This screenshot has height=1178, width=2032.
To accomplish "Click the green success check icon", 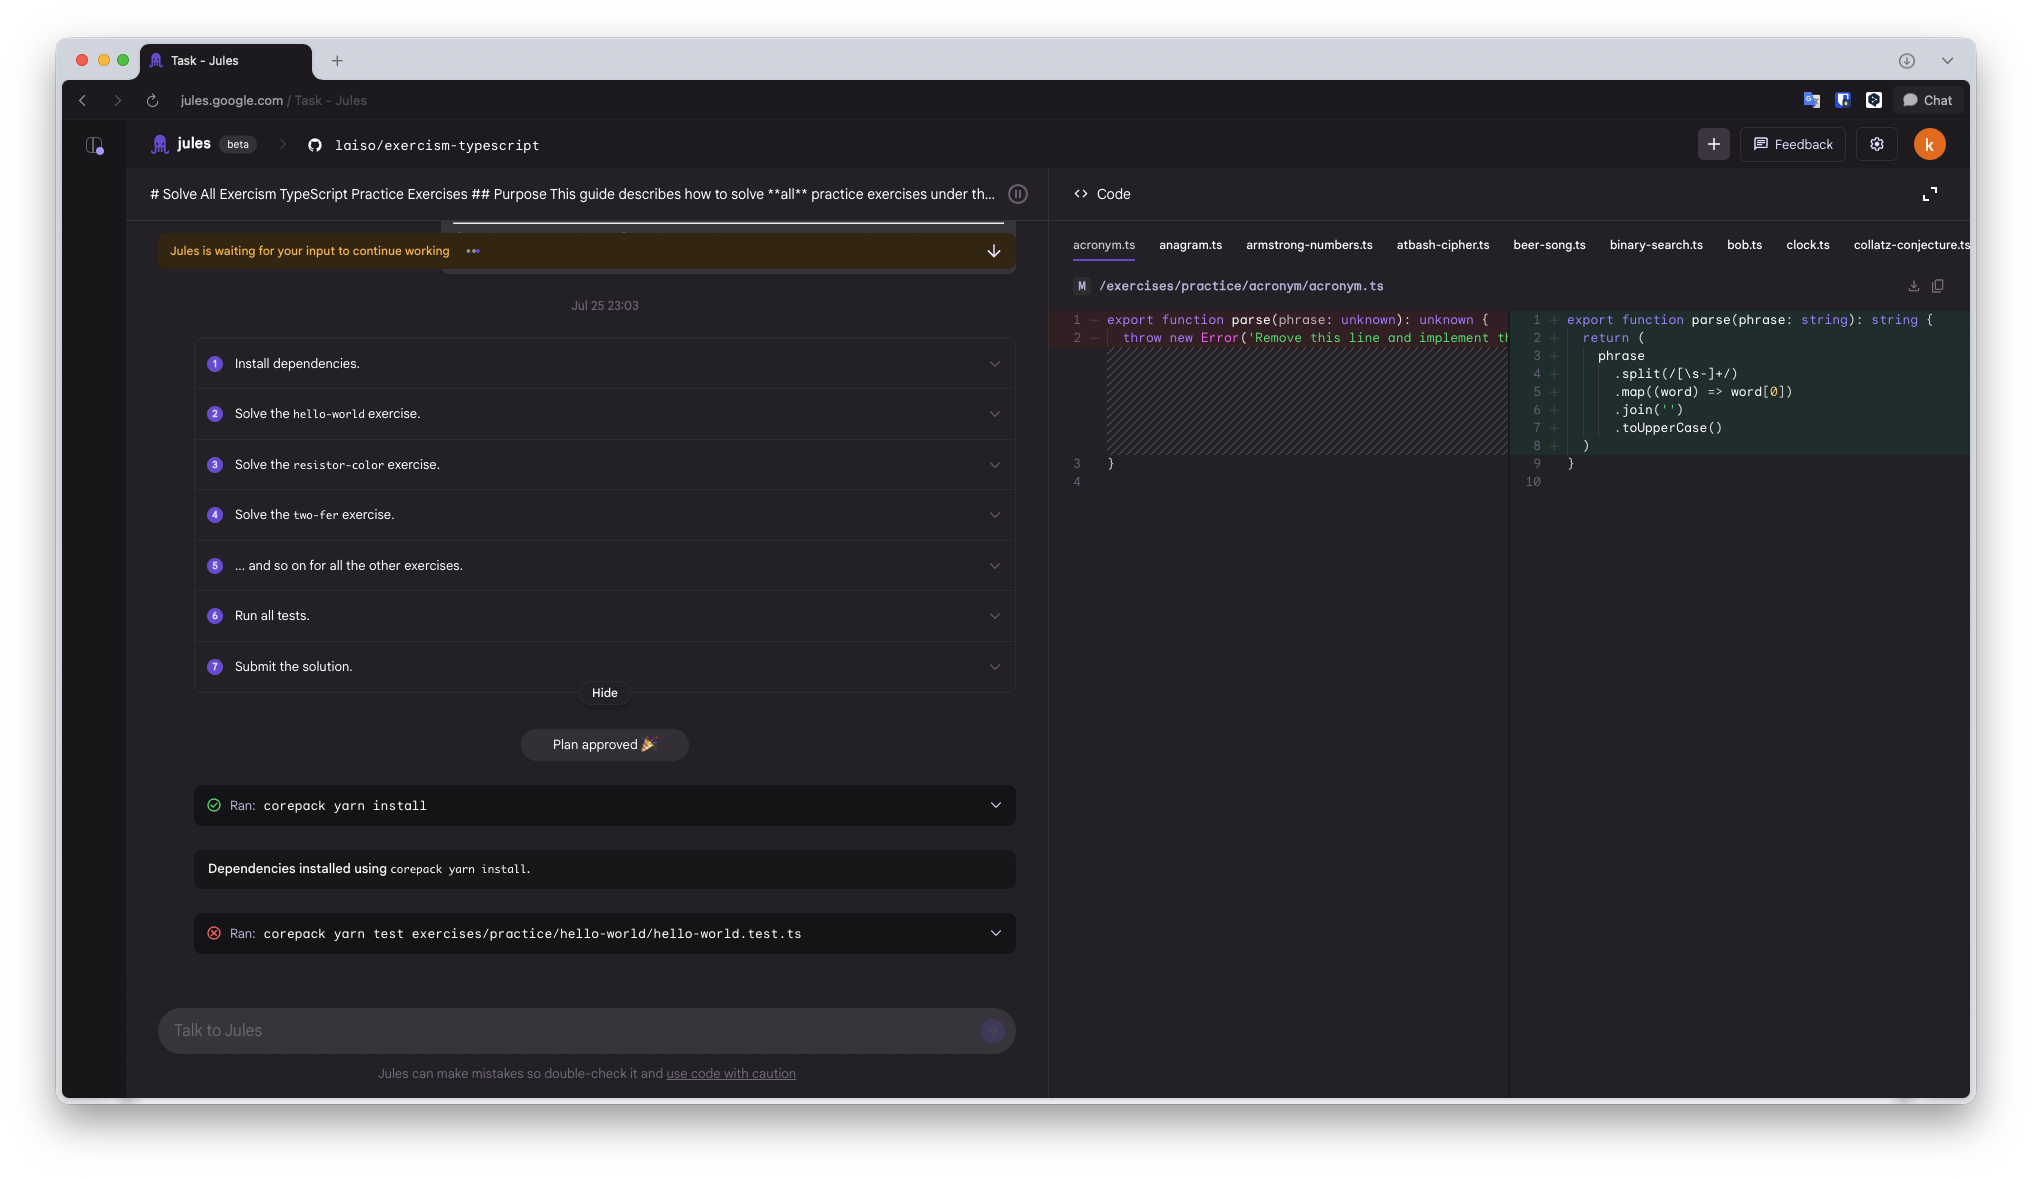I will 214,806.
